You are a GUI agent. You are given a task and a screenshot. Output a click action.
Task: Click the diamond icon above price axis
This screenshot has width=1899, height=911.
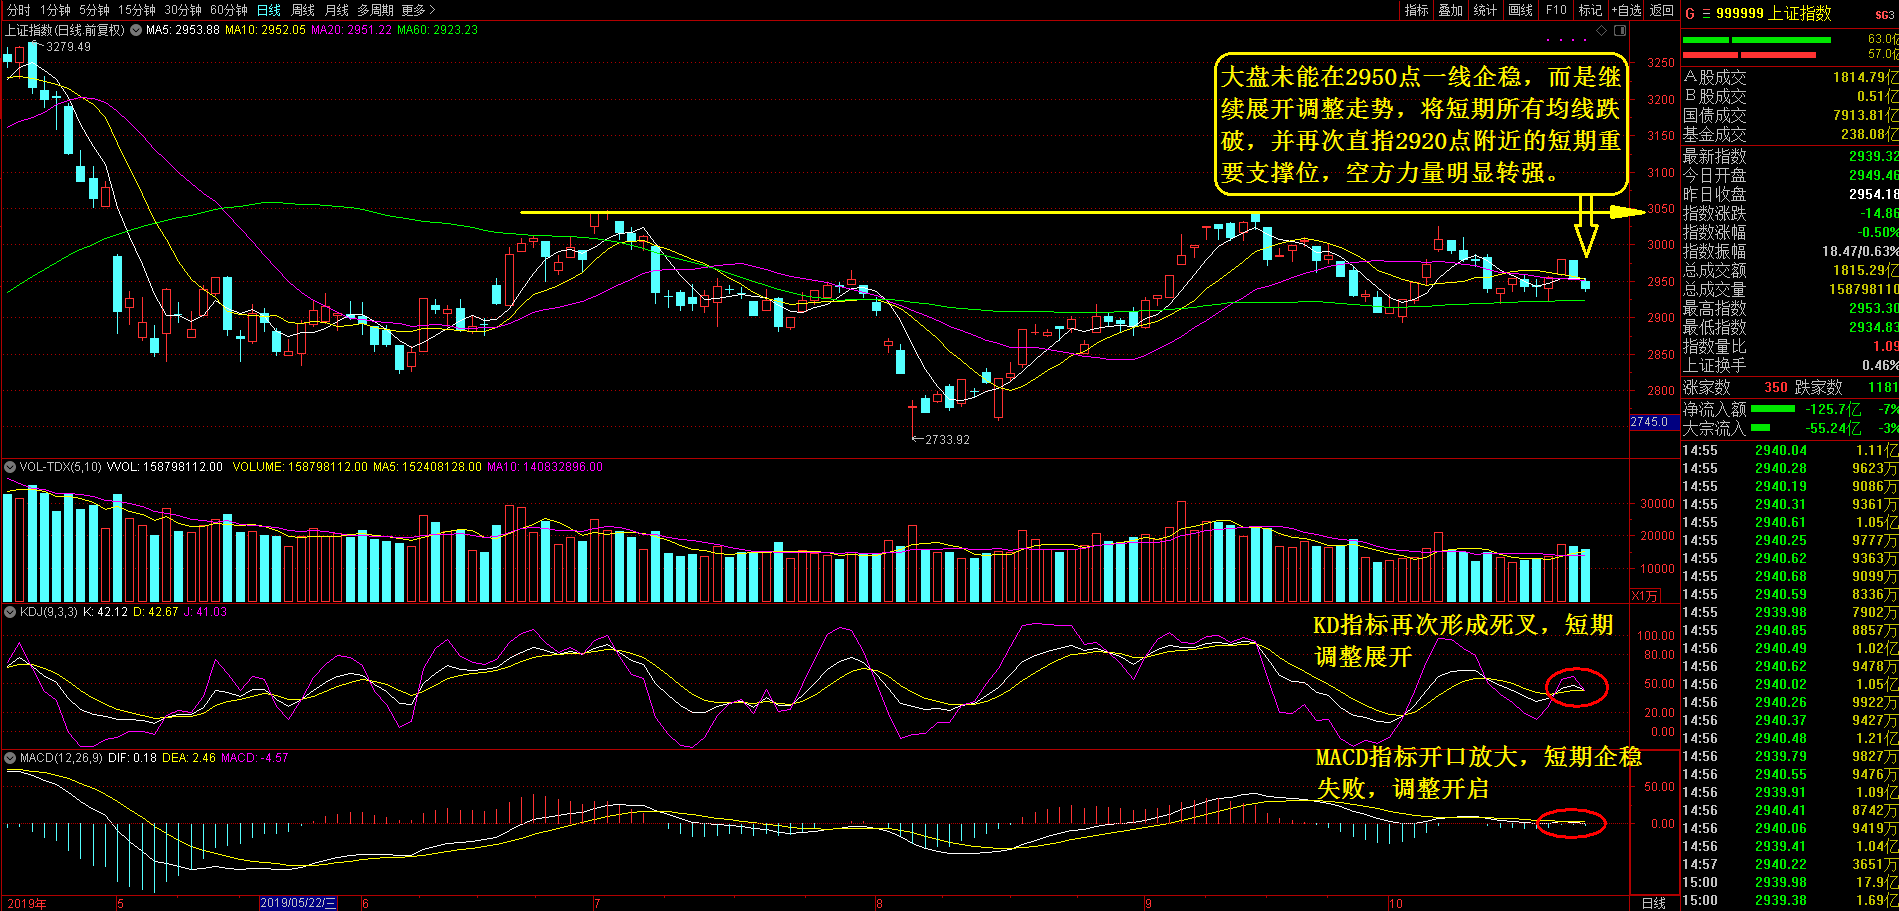[x=1602, y=30]
